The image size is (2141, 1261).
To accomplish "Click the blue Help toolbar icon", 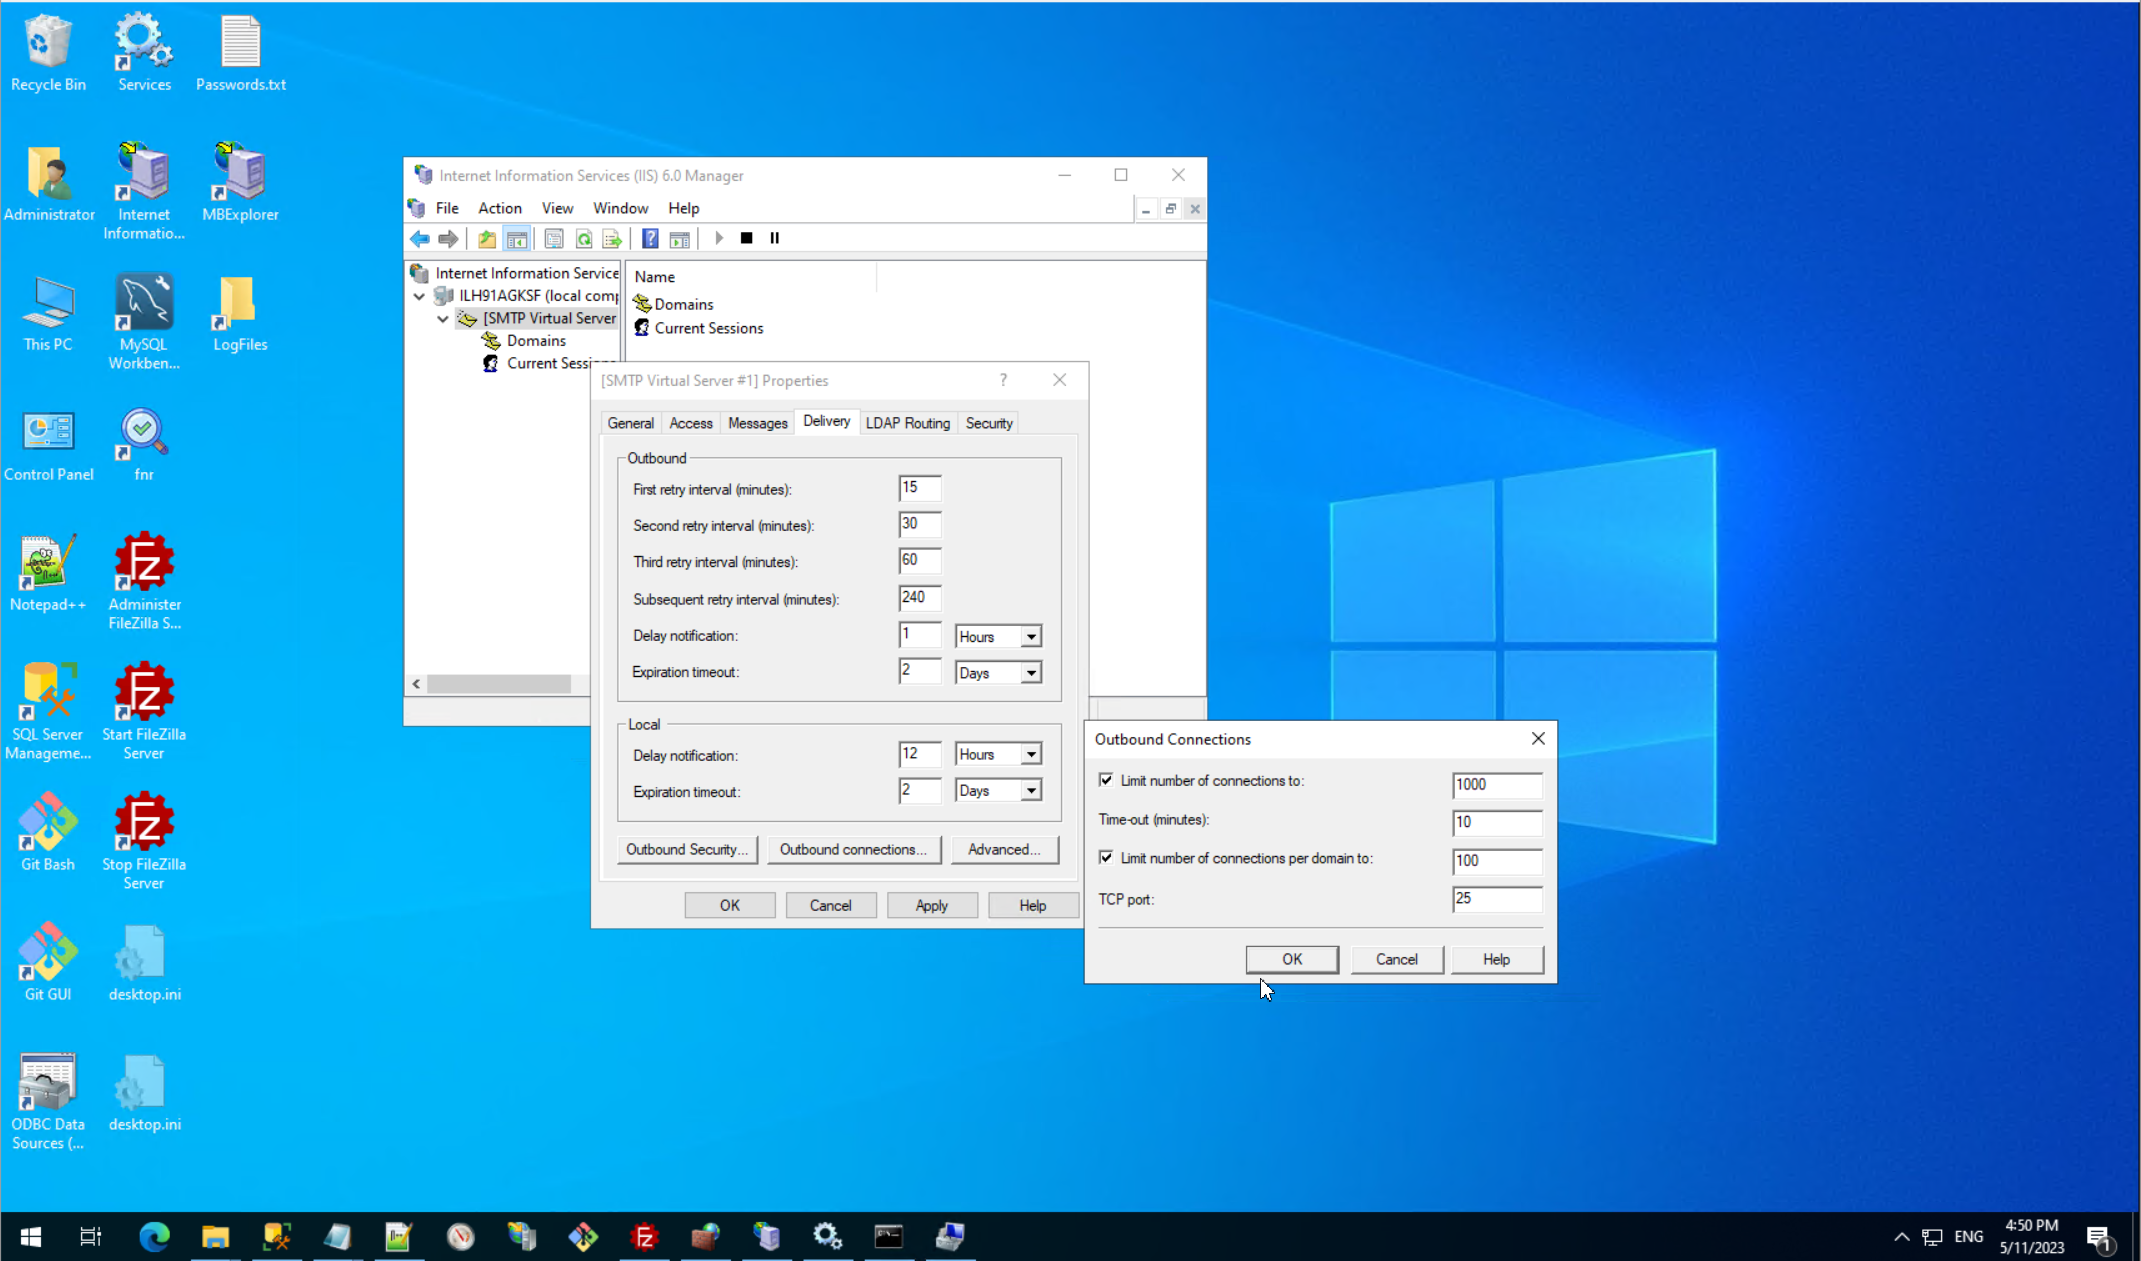I will (x=650, y=238).
